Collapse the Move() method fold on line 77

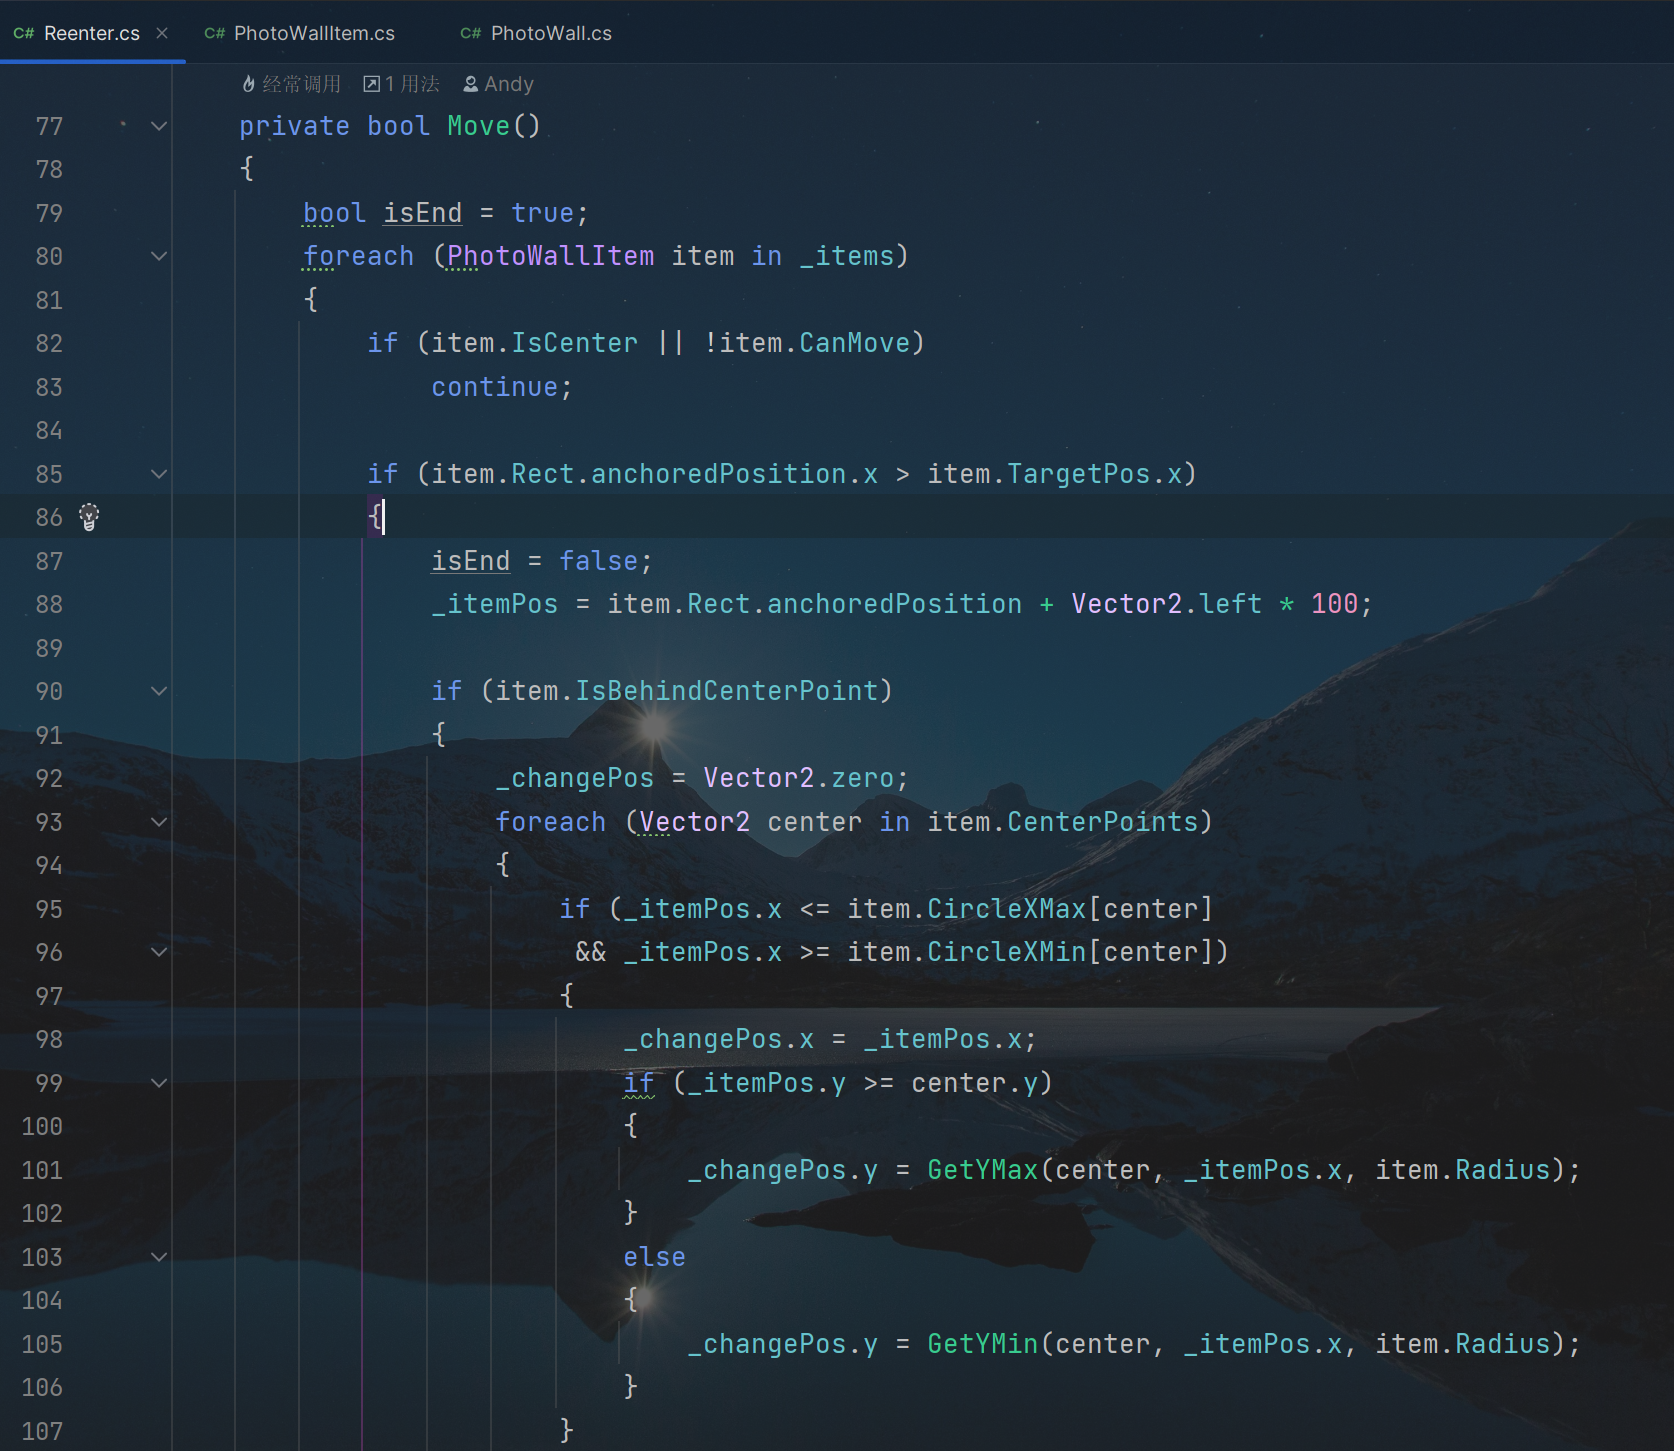click(159, 126)
